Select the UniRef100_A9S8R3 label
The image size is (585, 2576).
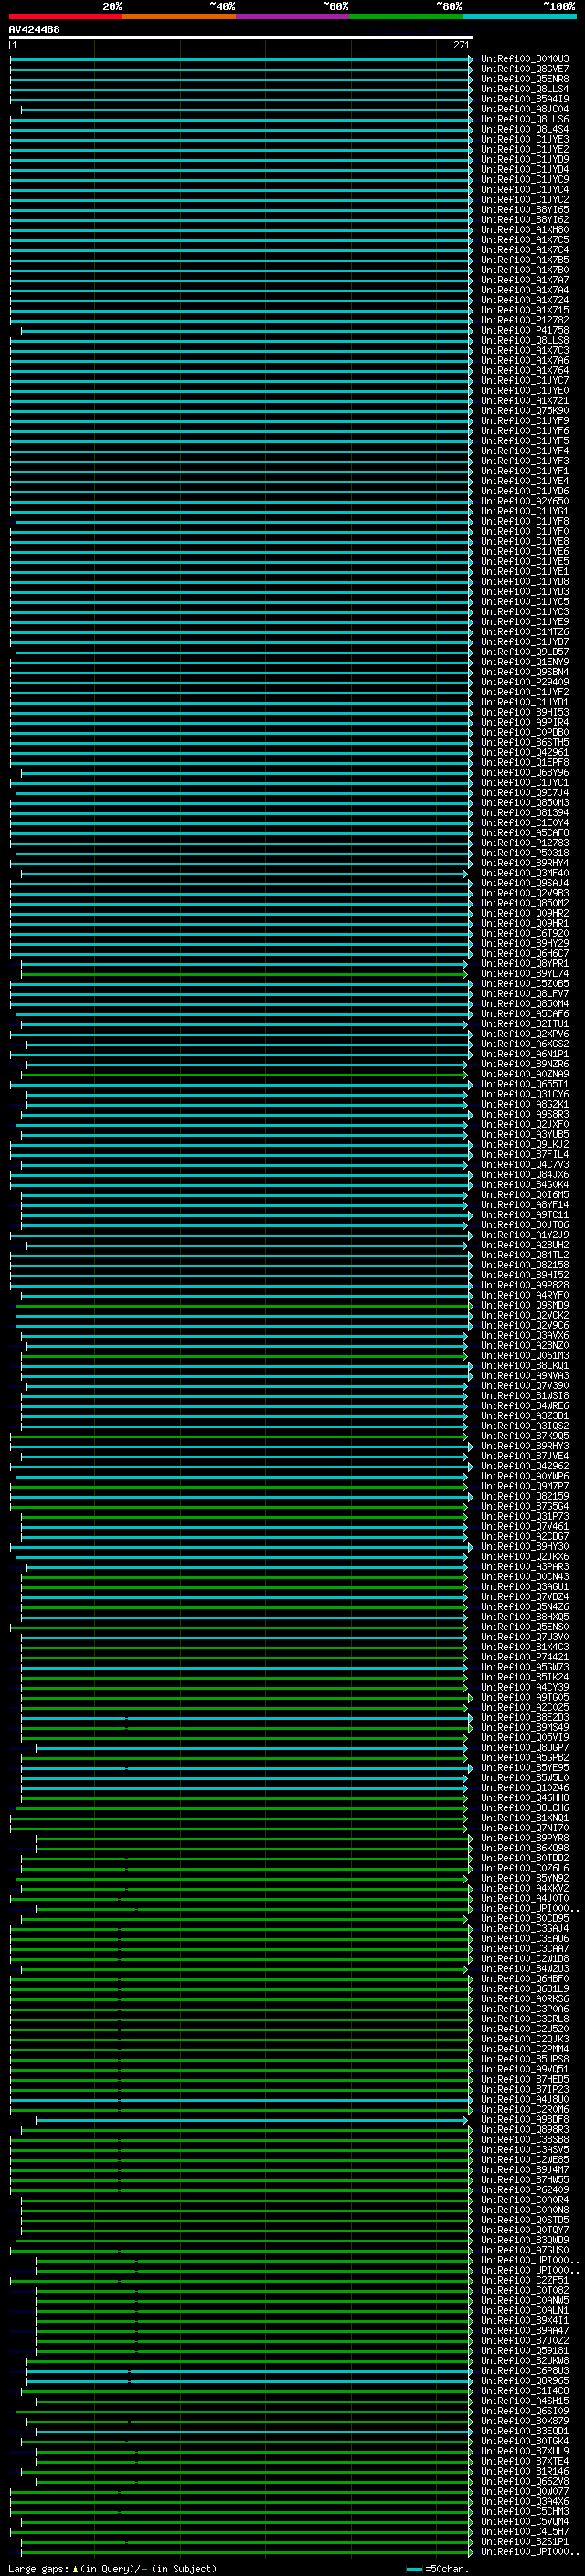click(x=525, y=1114)
